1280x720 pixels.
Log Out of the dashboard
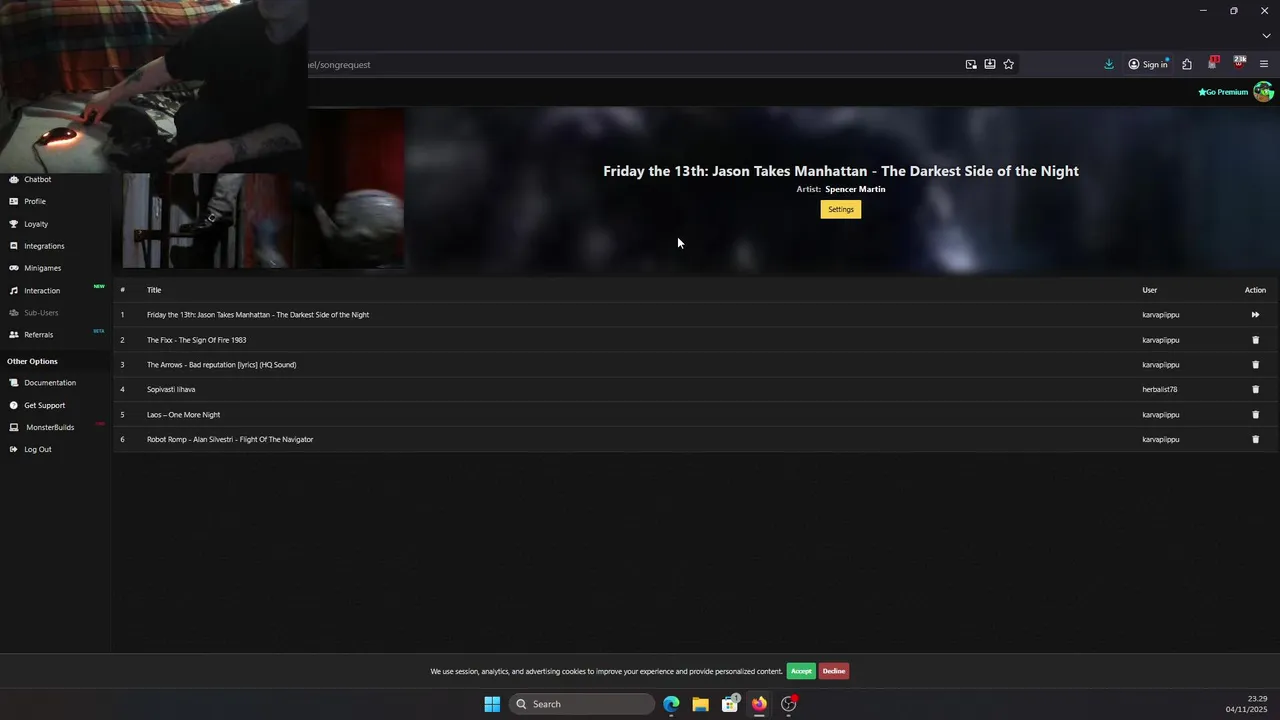[x=38, y=450]
